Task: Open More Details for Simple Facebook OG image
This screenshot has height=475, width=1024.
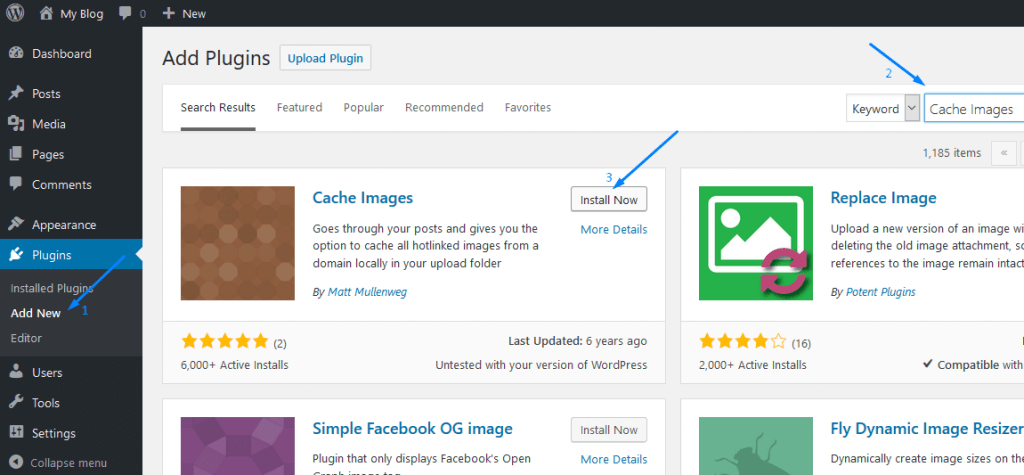Action: tap(614, 459)
